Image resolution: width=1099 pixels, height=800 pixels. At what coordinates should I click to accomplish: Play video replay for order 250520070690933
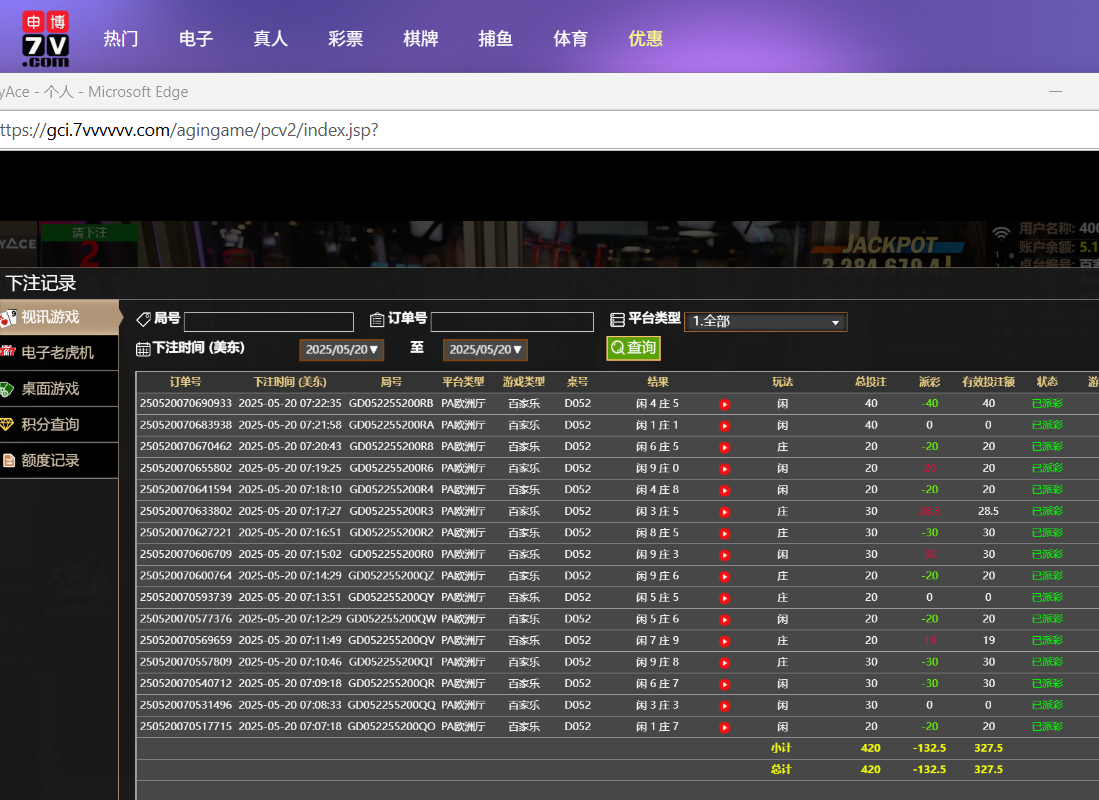725,404
